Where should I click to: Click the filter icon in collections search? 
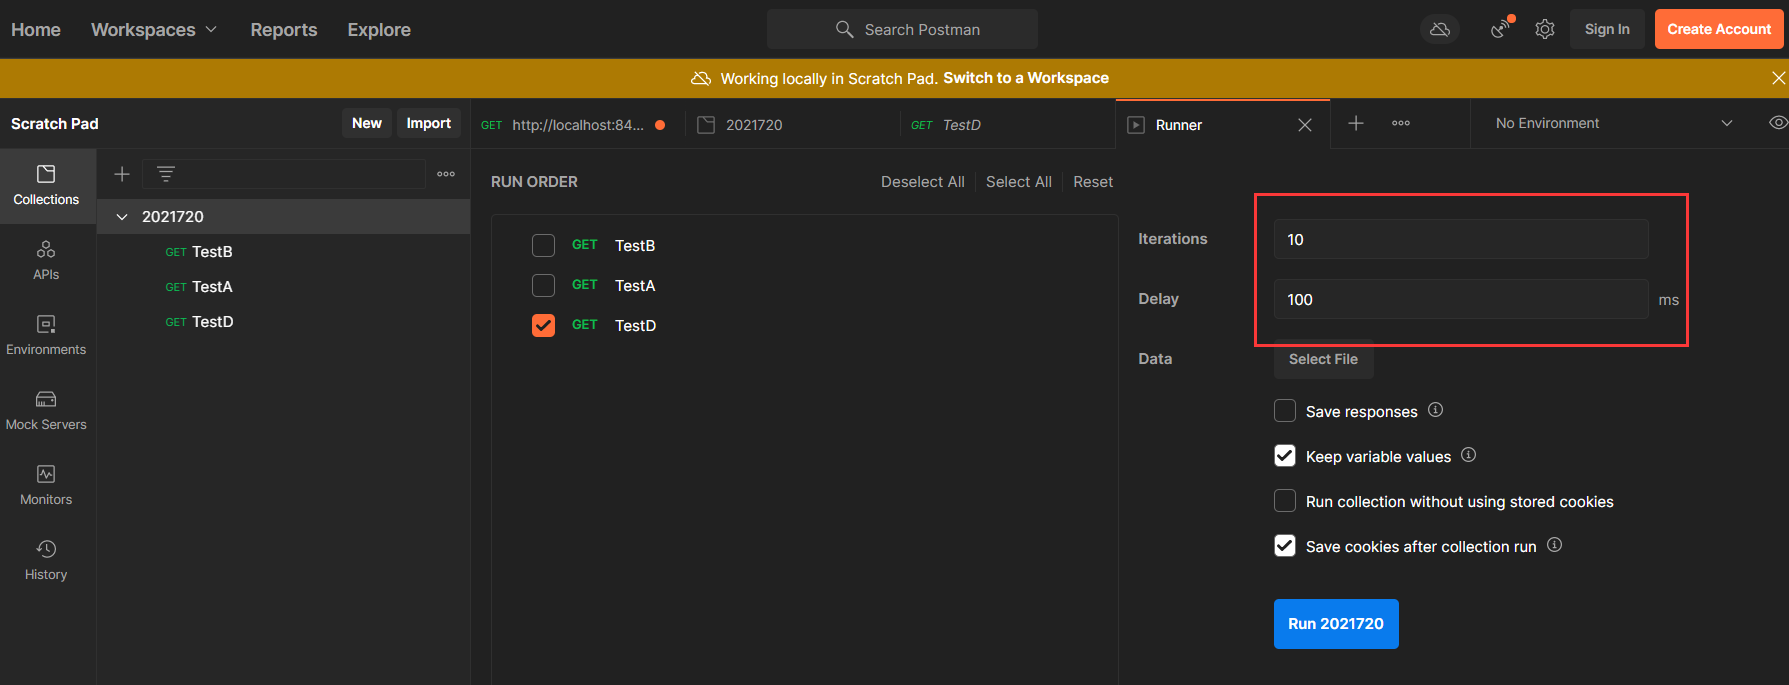click(166, 174)
